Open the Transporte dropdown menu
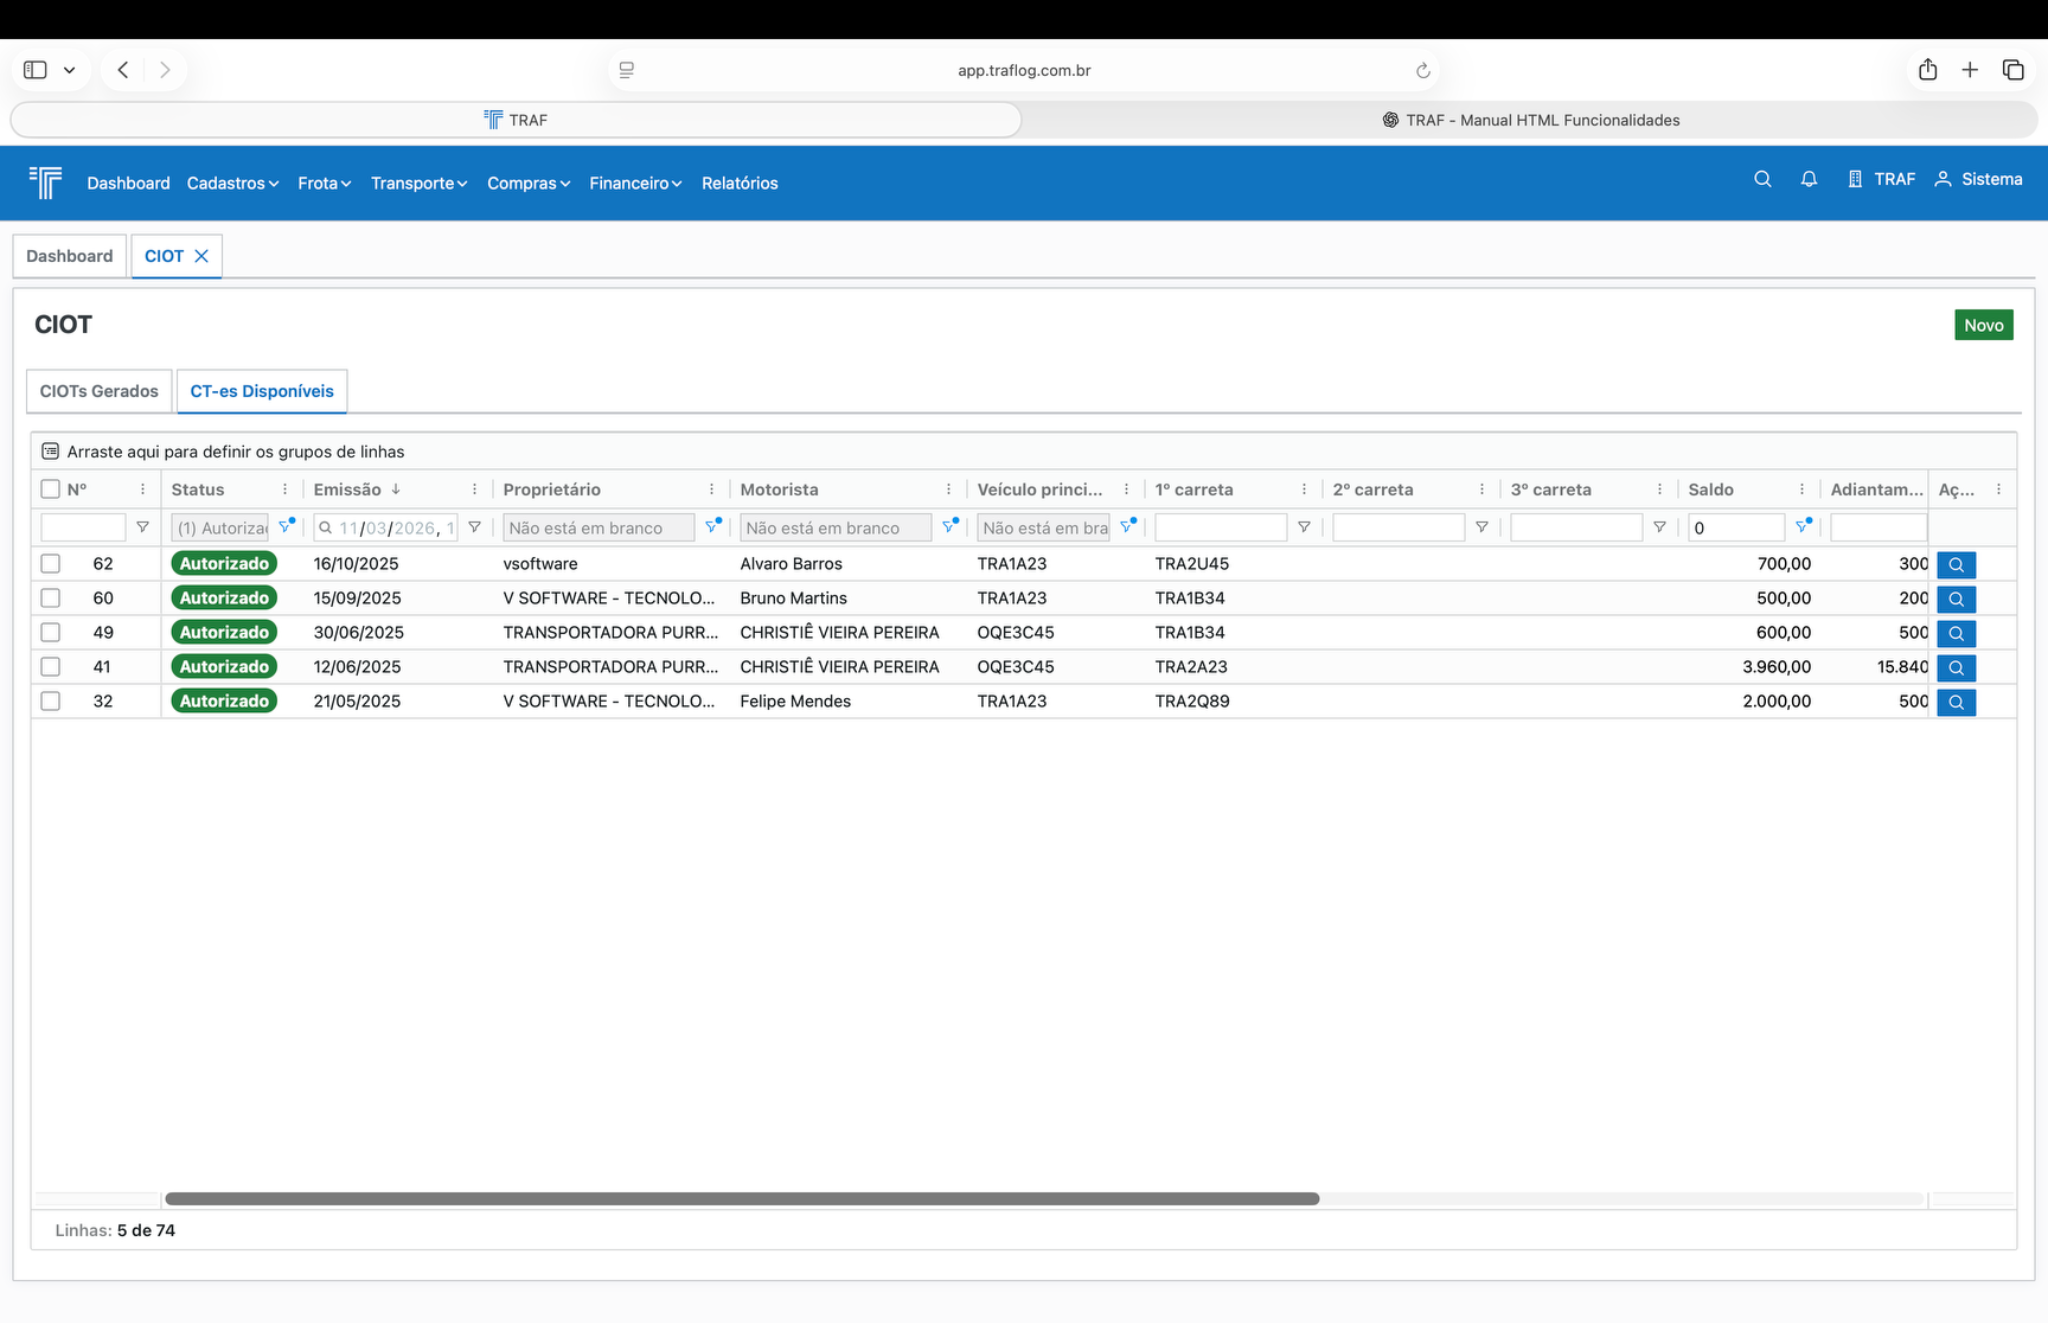The image size is (2048, 1323). tap(418, 183)
